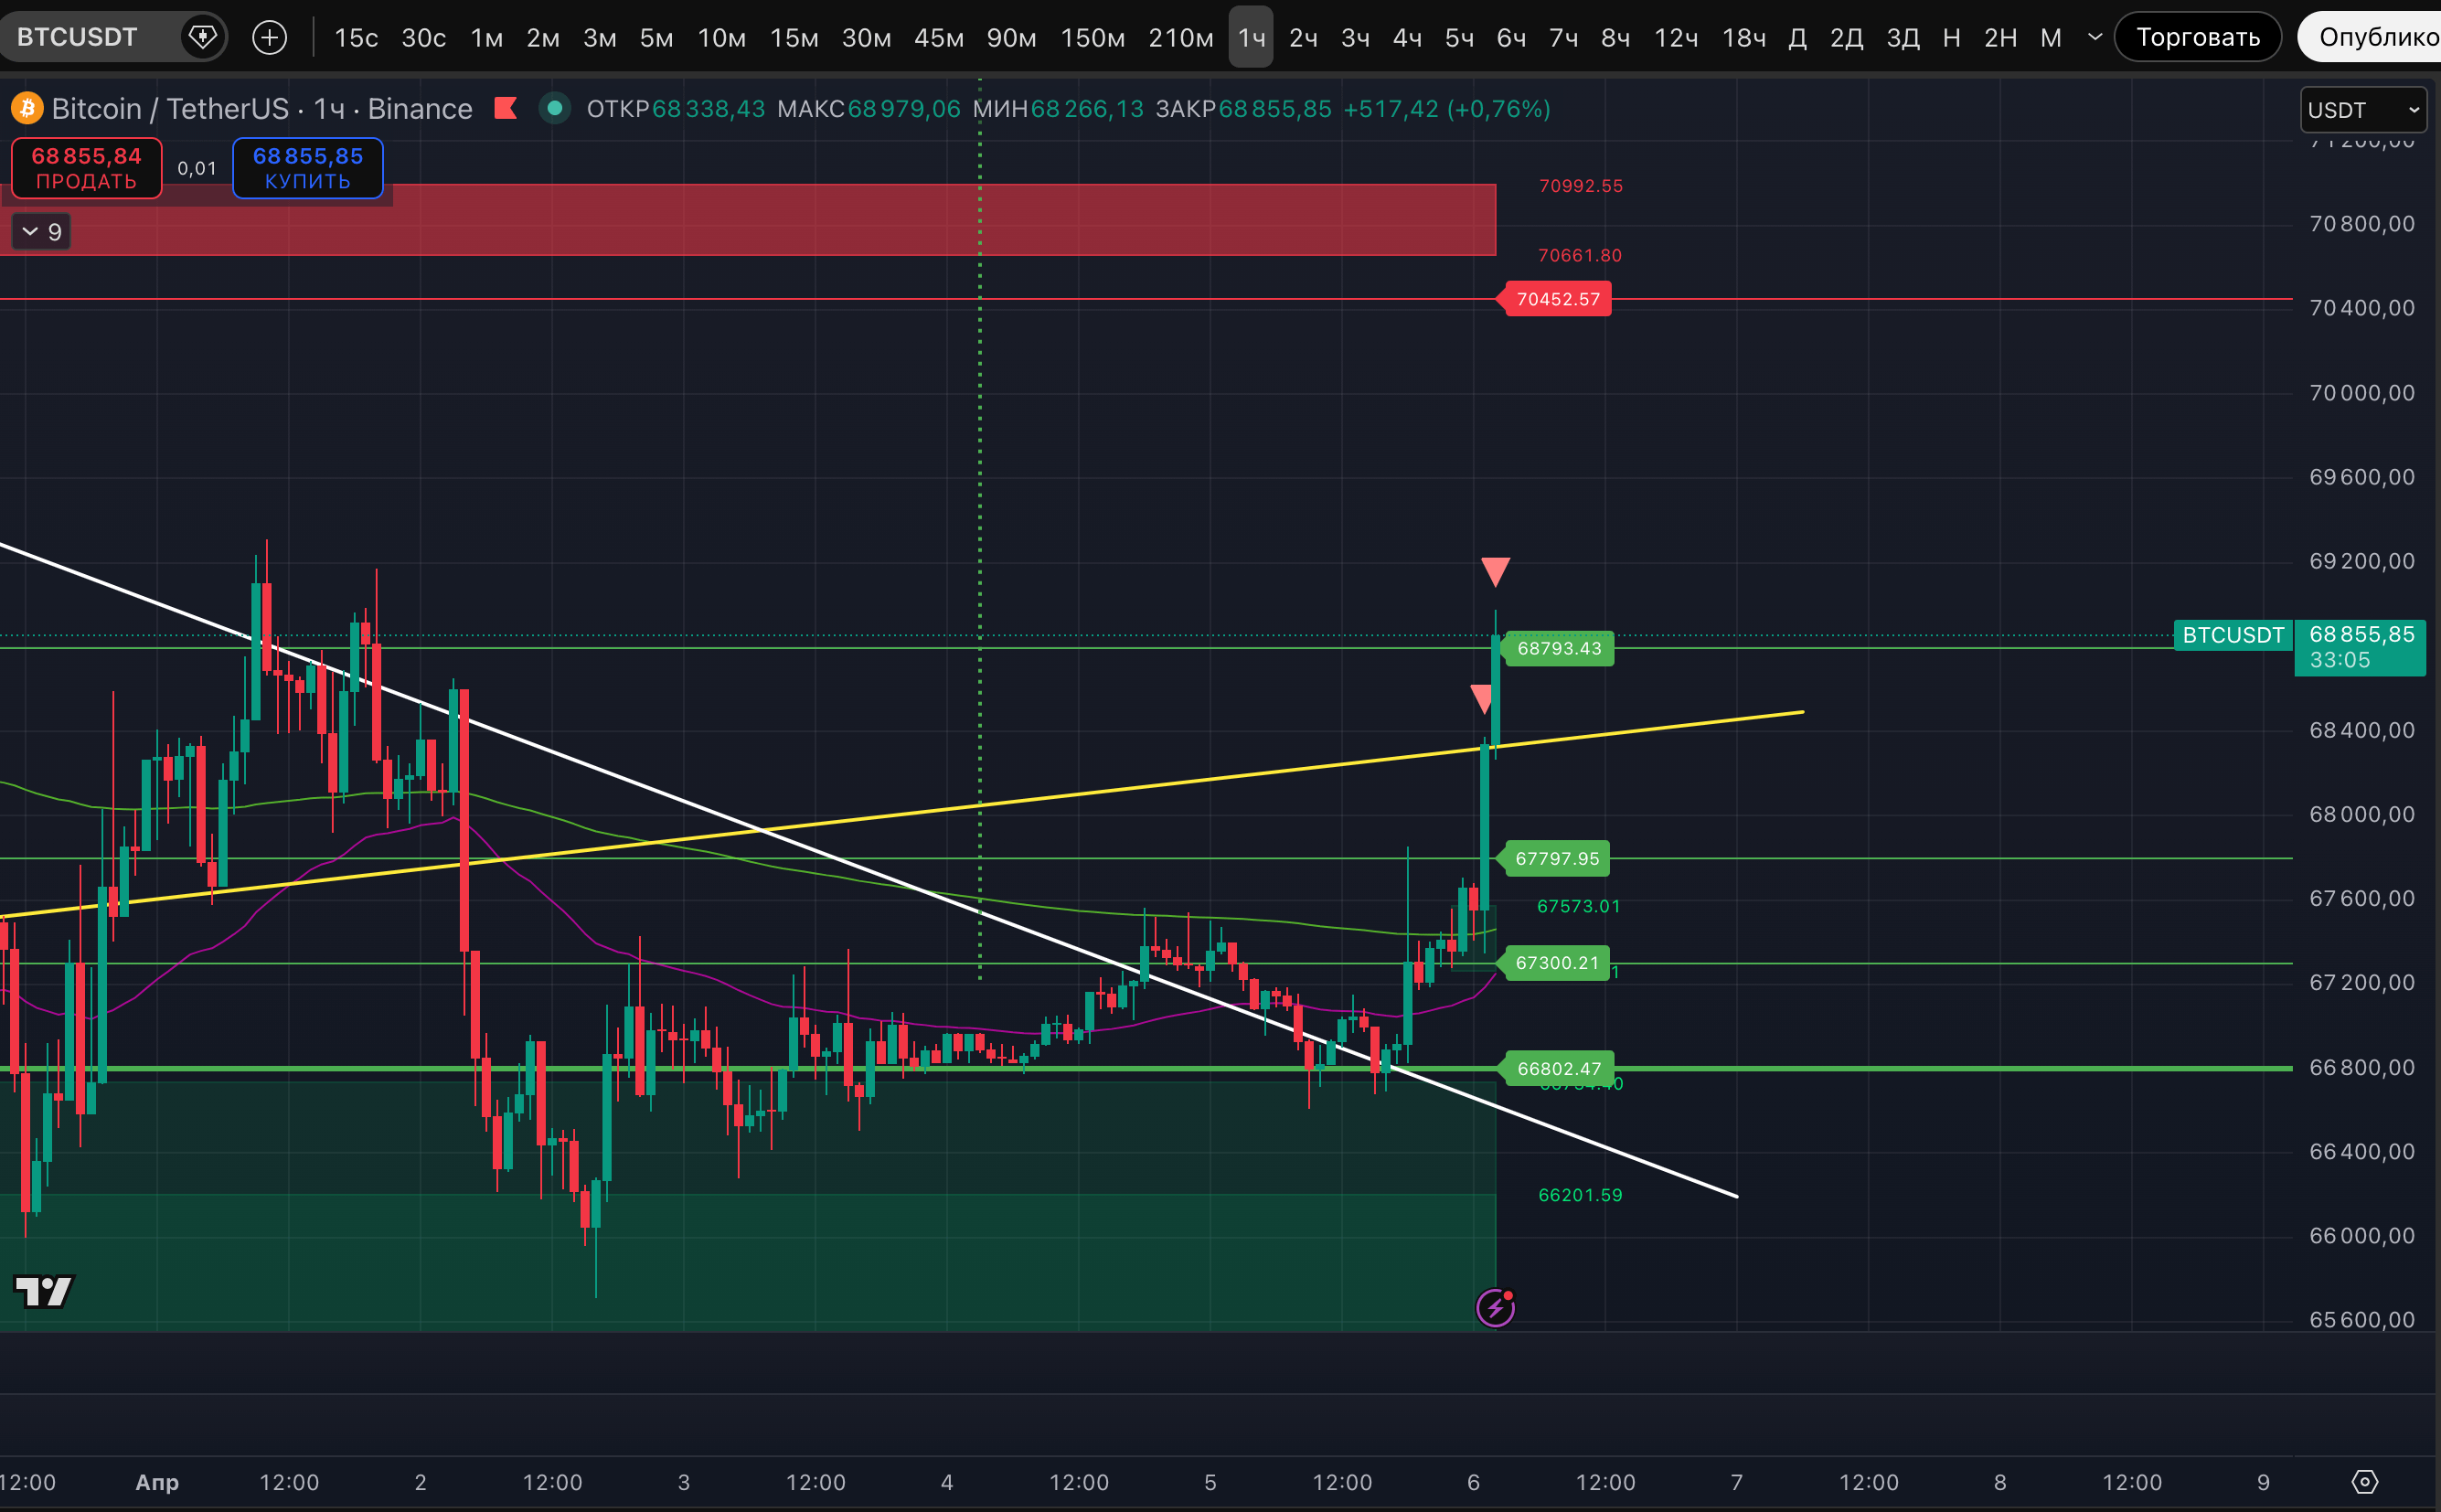The image size is (2441, 1512).
Task: Open chart settings gear at bottom right
Action: pos(2364,1481)
